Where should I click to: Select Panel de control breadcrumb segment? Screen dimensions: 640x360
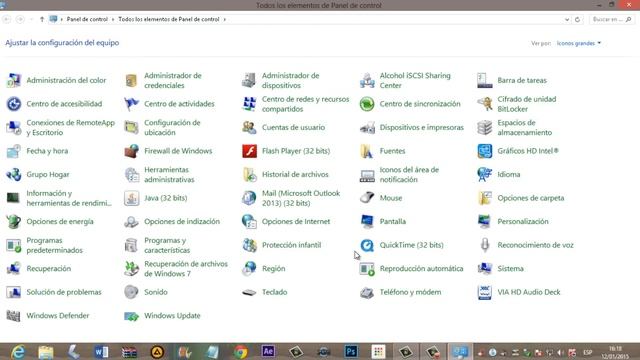pos(87,19)
